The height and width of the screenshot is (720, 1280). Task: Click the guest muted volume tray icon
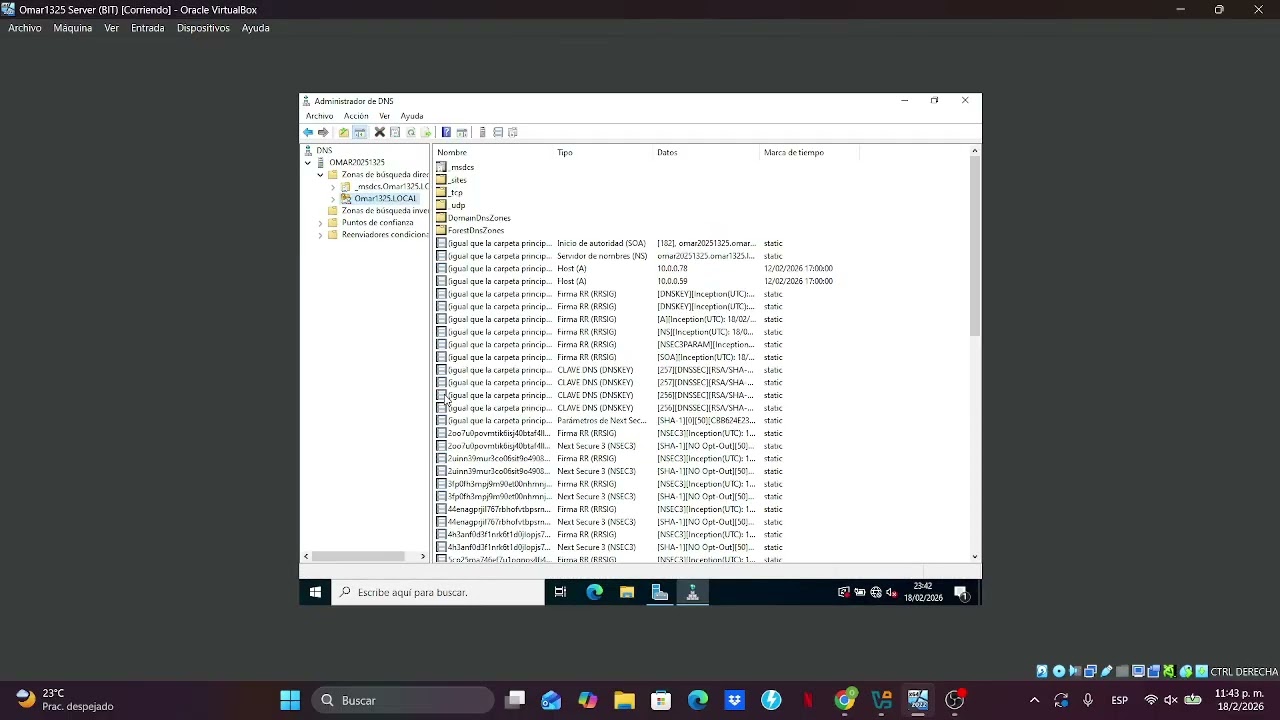891,592
